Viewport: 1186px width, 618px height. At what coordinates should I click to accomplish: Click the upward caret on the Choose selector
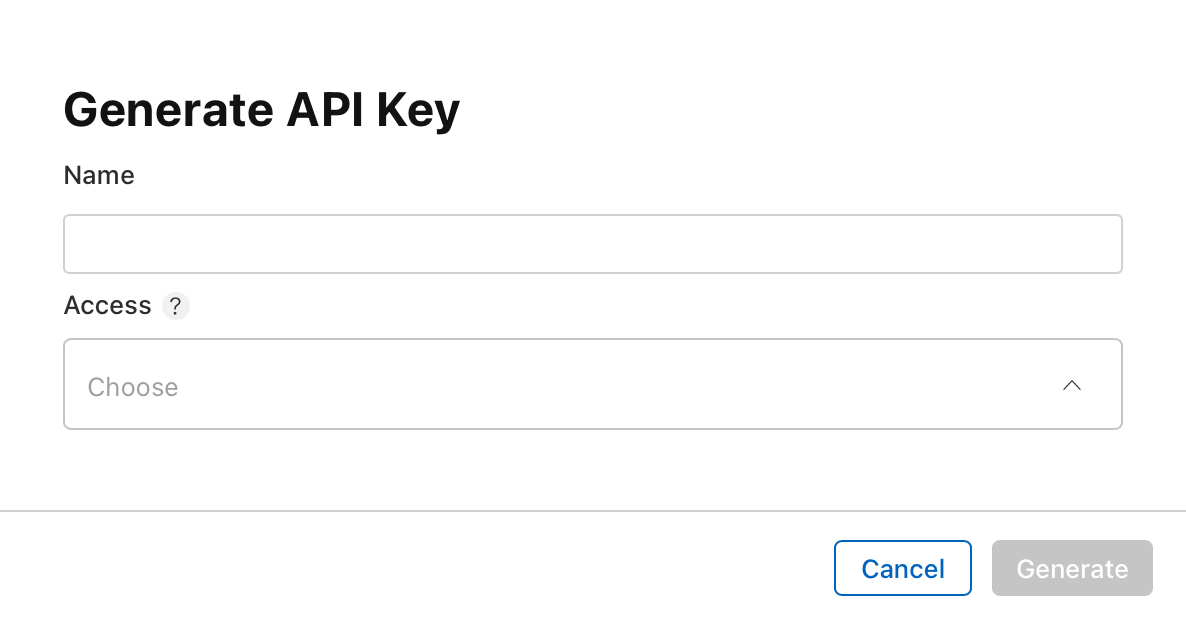[x=1071, y=385]
